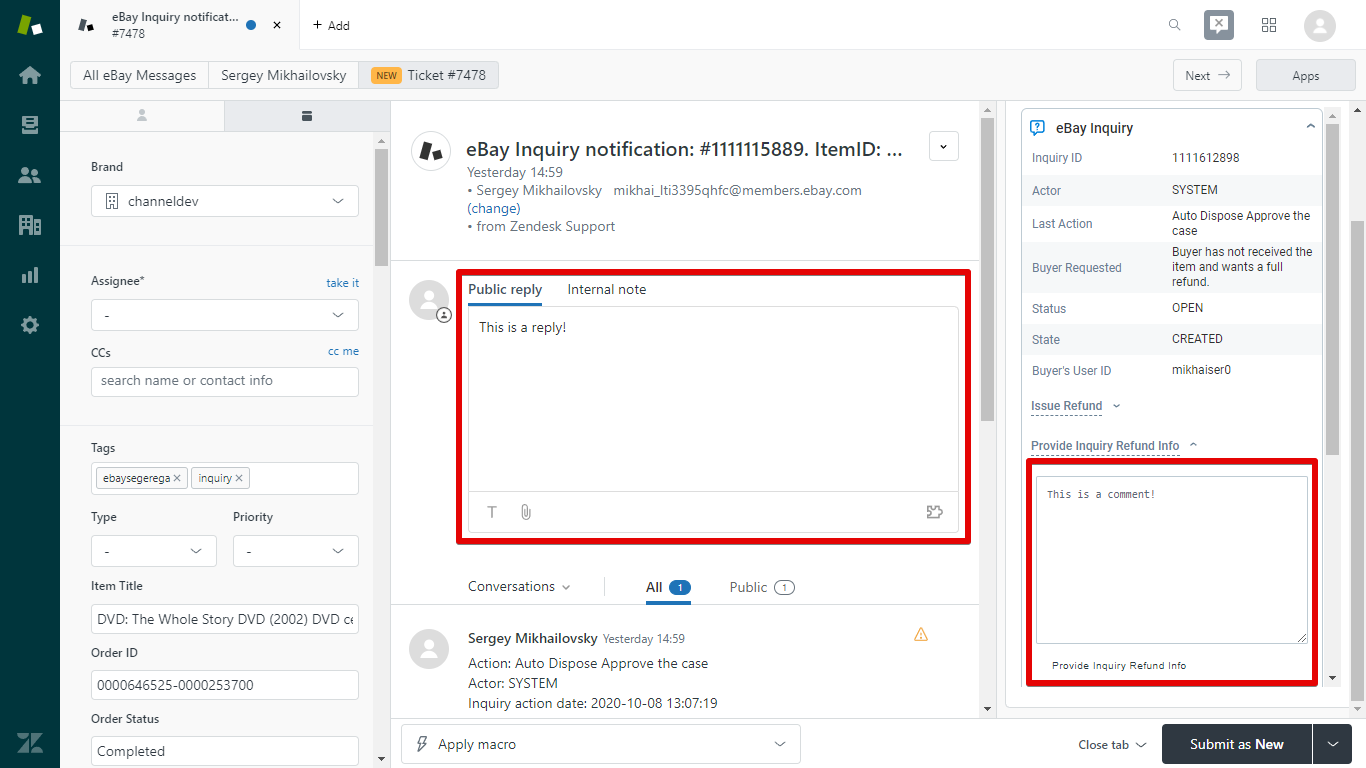
Task: Open the Assignee dropdown
Action: pyautogui.click(x=225, y=315)
